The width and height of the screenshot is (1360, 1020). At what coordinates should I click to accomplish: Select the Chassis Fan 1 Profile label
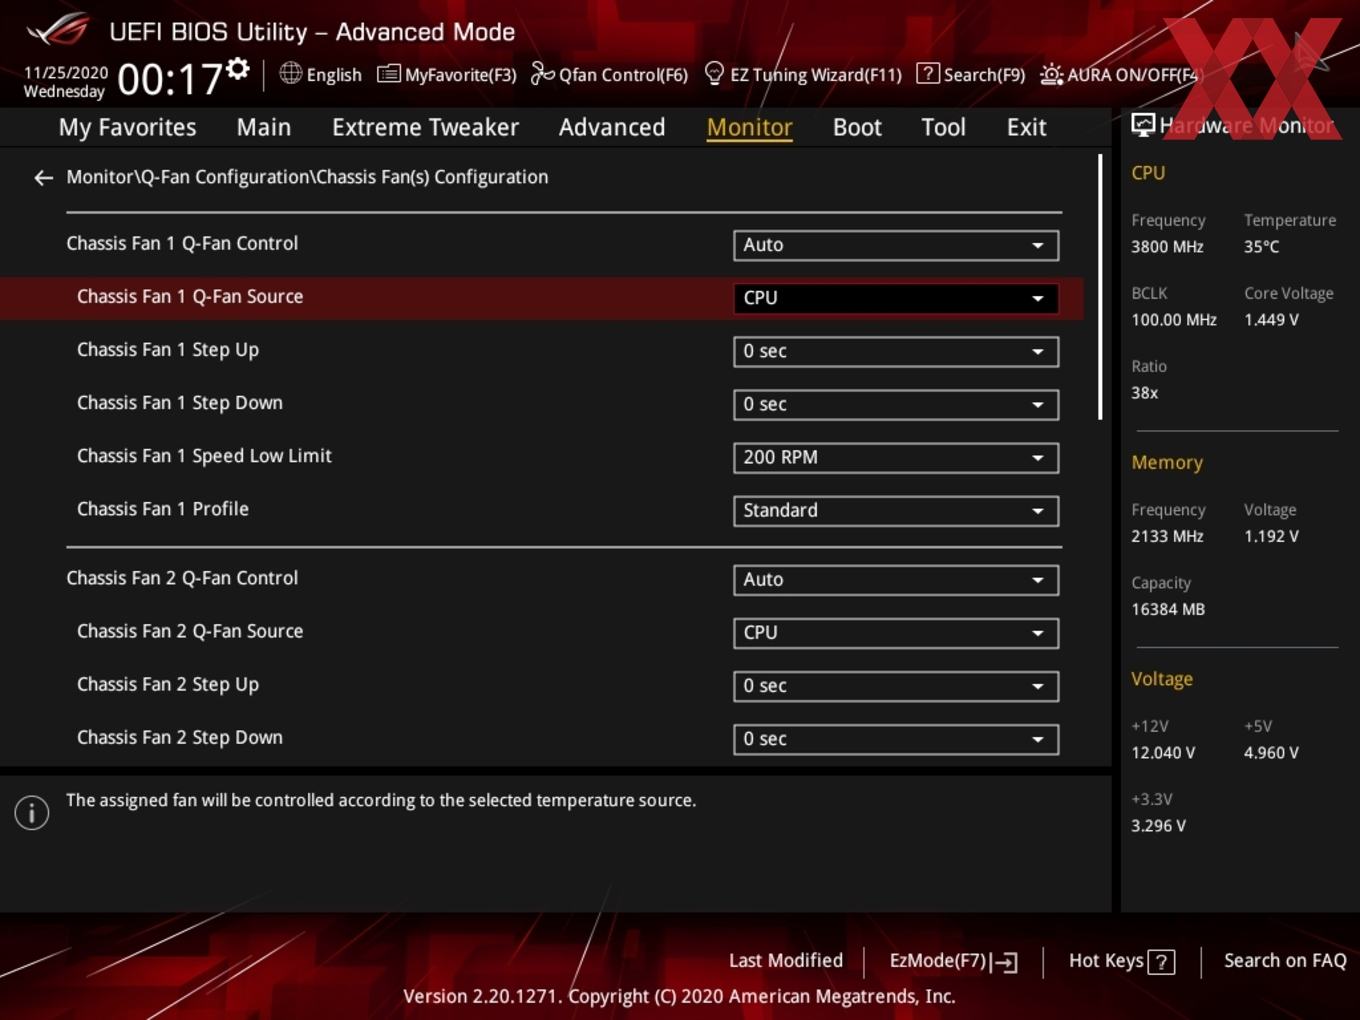click(x=163, y=508)
